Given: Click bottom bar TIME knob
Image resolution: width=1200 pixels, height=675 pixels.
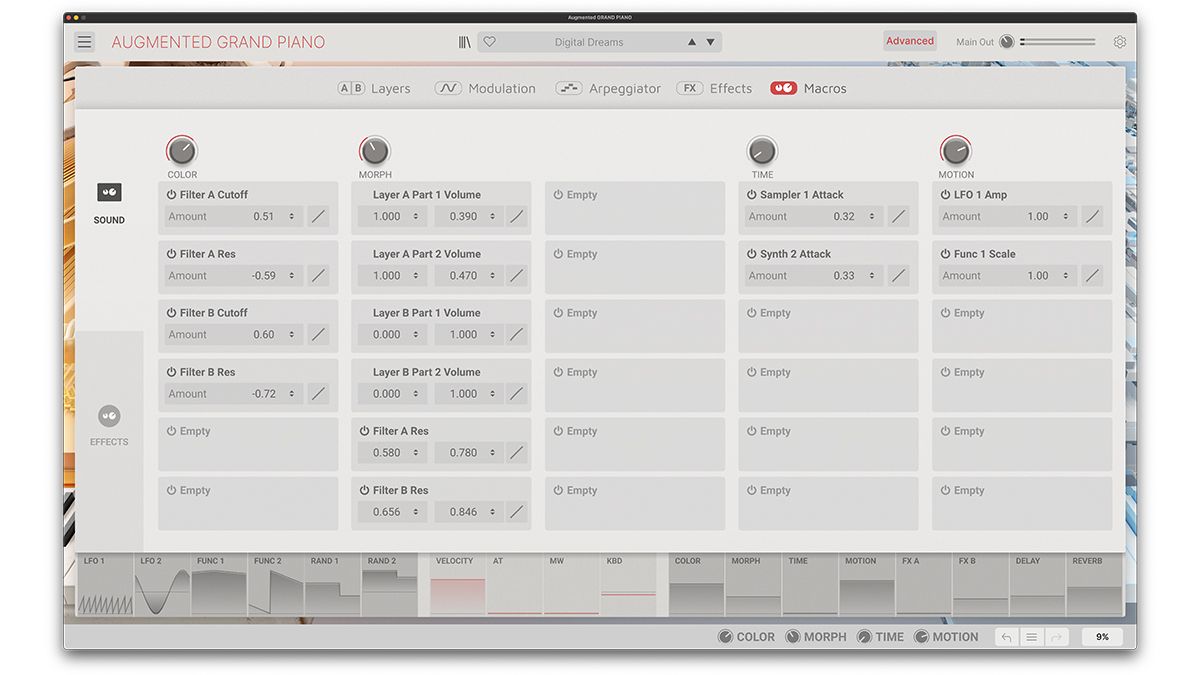Looking at the screenshot, I should [x=864, y=637].
